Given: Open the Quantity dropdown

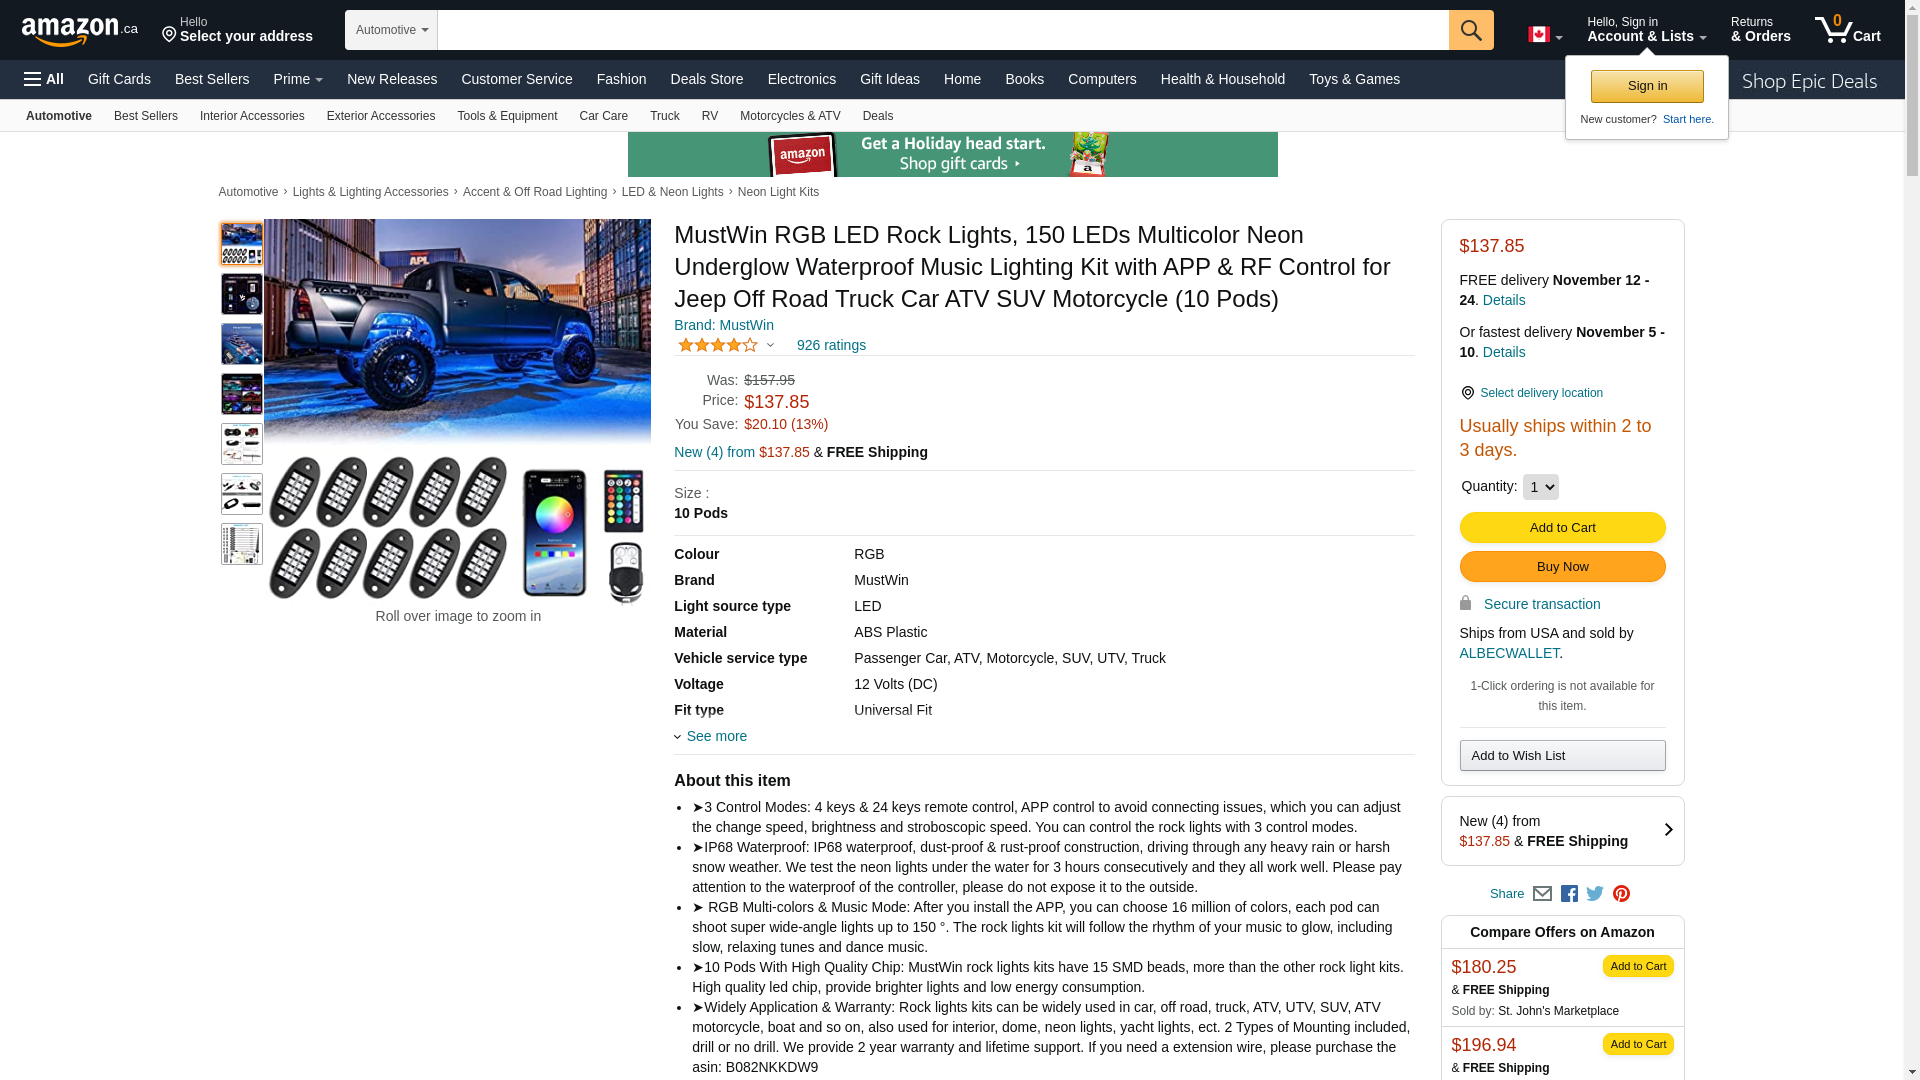Looking at the screenshot, I should (x=1540, y=487).
